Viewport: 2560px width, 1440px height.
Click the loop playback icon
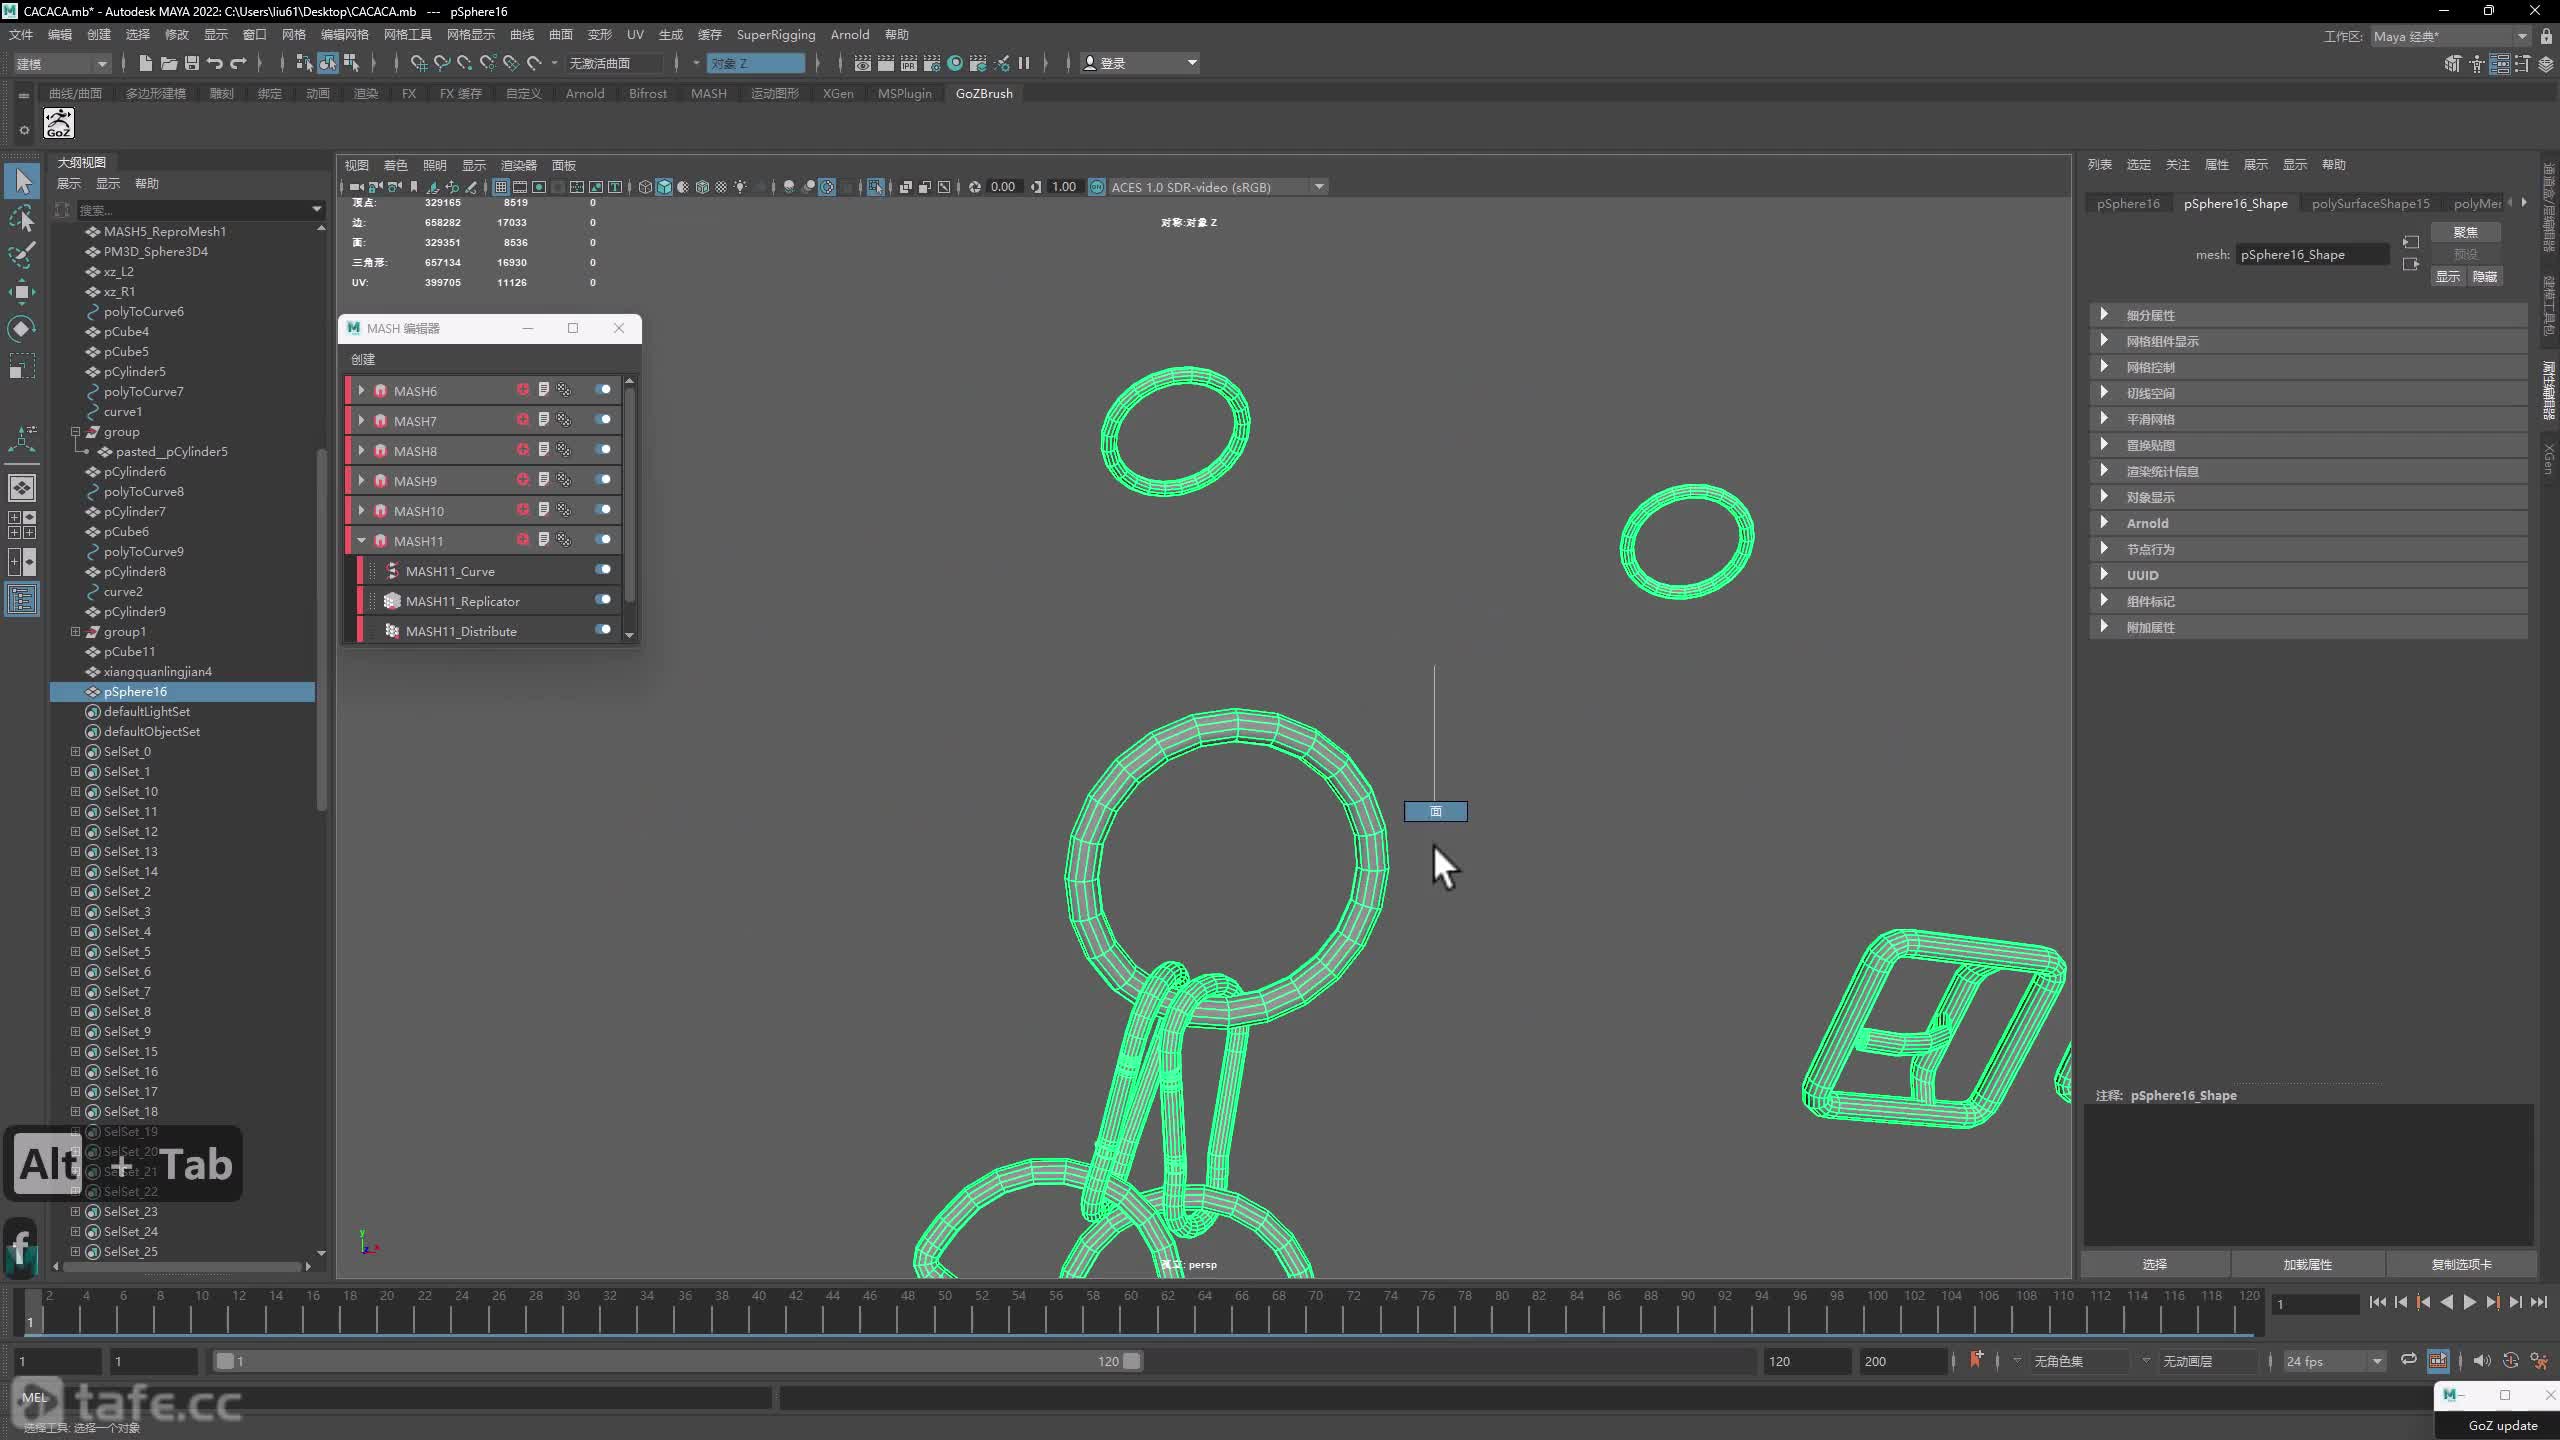click(2408, 1360)
